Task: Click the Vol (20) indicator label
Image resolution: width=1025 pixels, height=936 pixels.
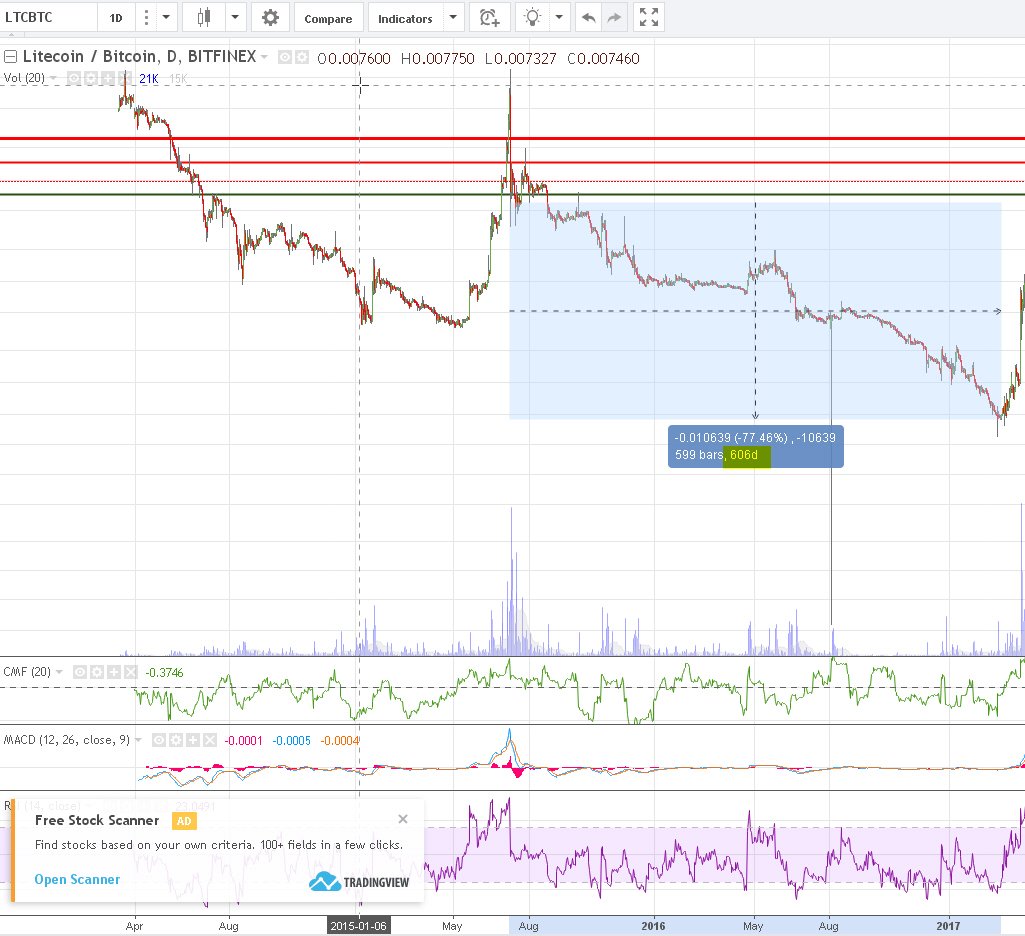Action: pos(24,78)
